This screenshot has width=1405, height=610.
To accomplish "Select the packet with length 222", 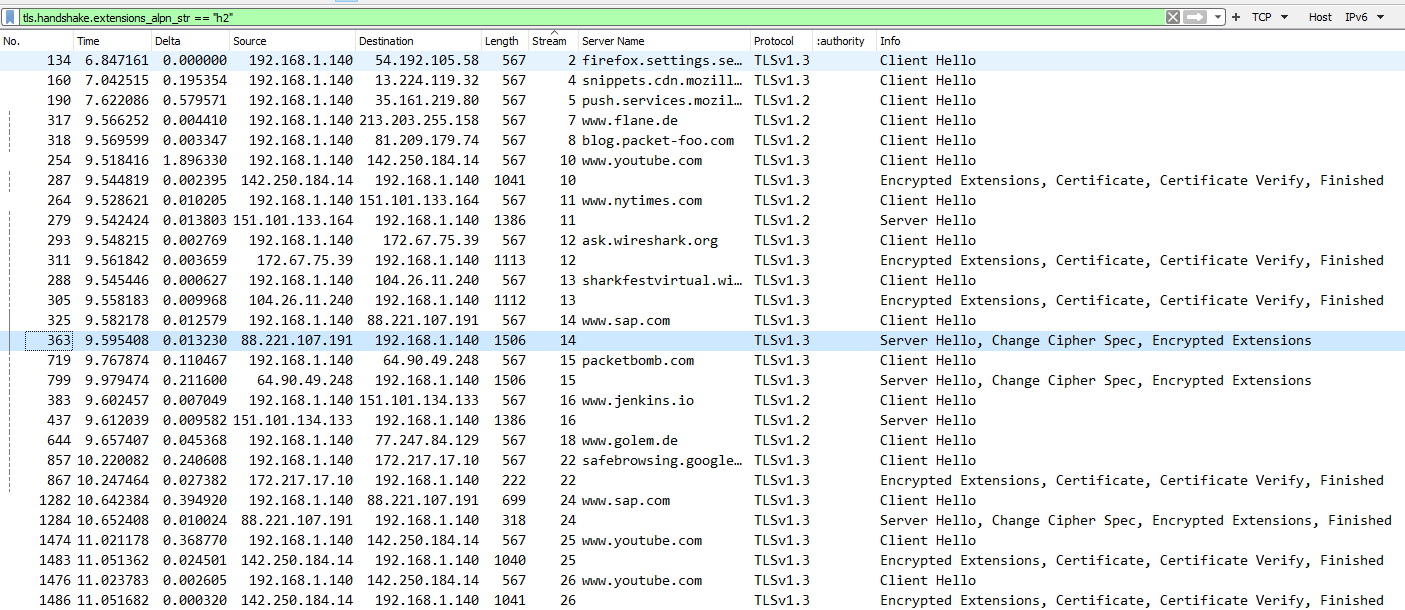I will point(702,480).
